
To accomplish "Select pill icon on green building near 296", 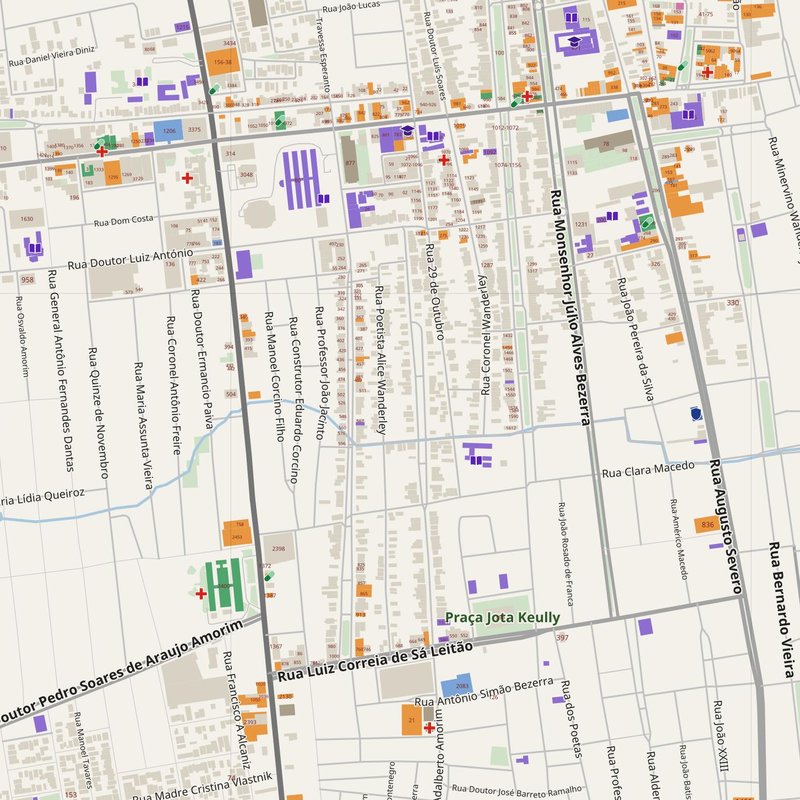I will point(647,222).
